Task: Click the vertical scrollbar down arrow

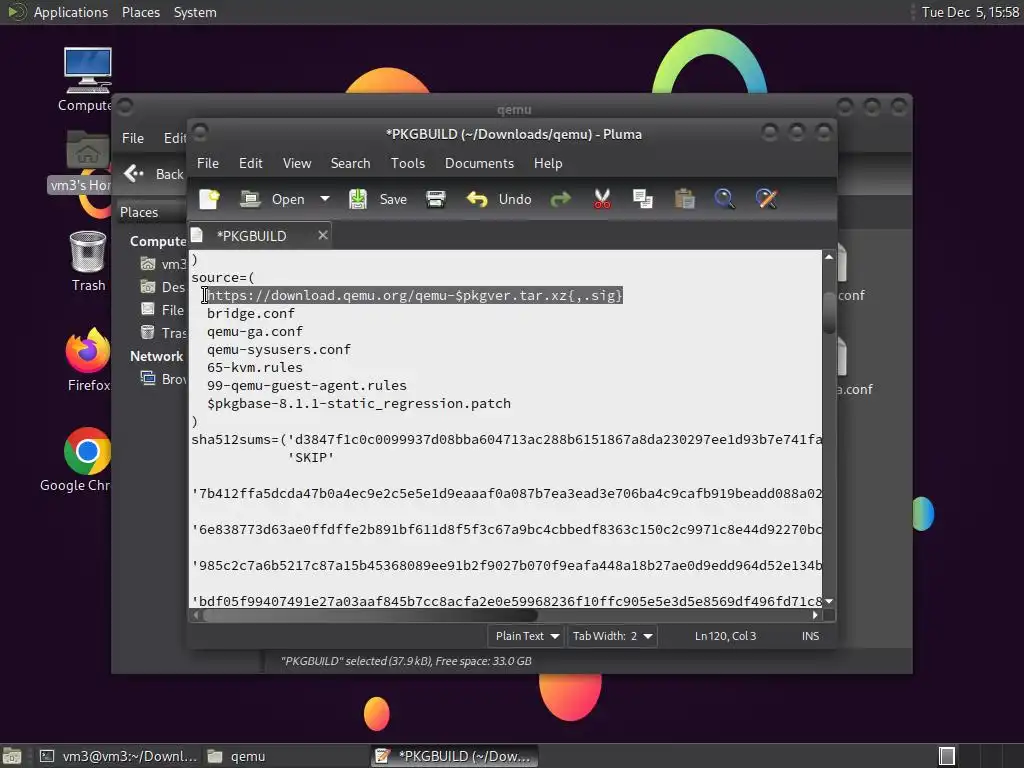Action: (x=829, y=601)
